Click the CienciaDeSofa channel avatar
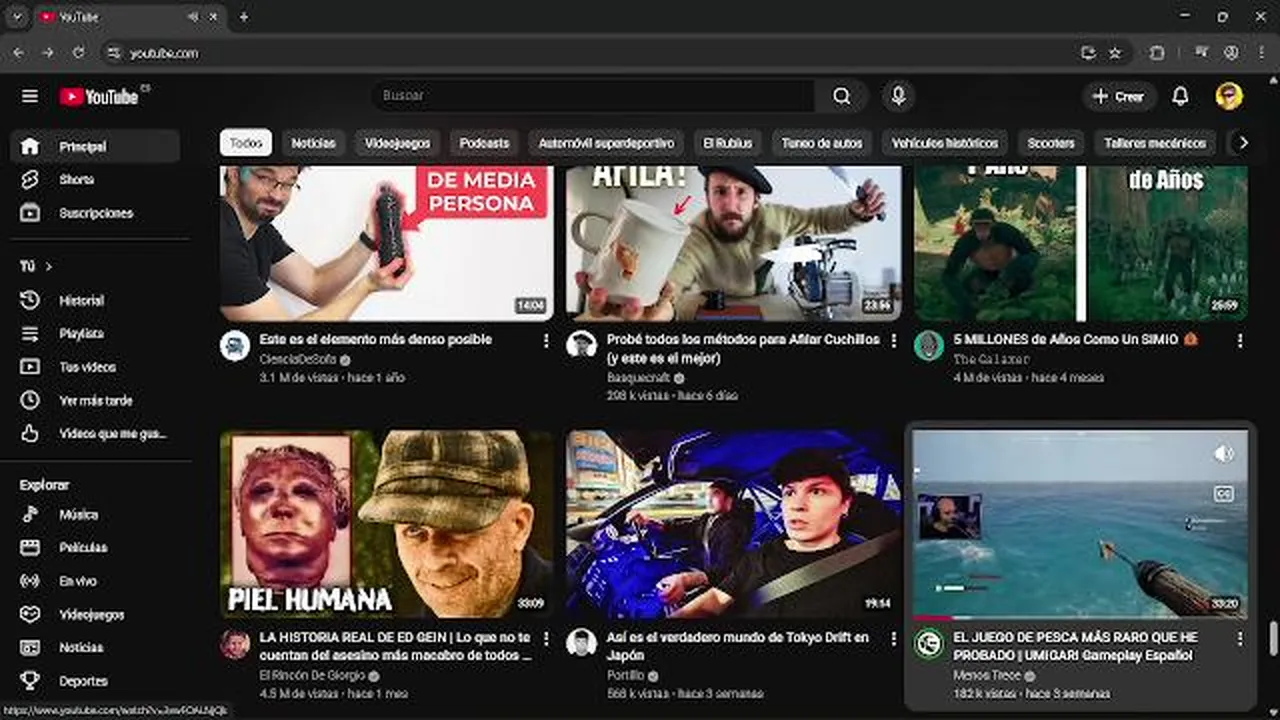This screenshot has height=720, width=1280. click(235, 346)
